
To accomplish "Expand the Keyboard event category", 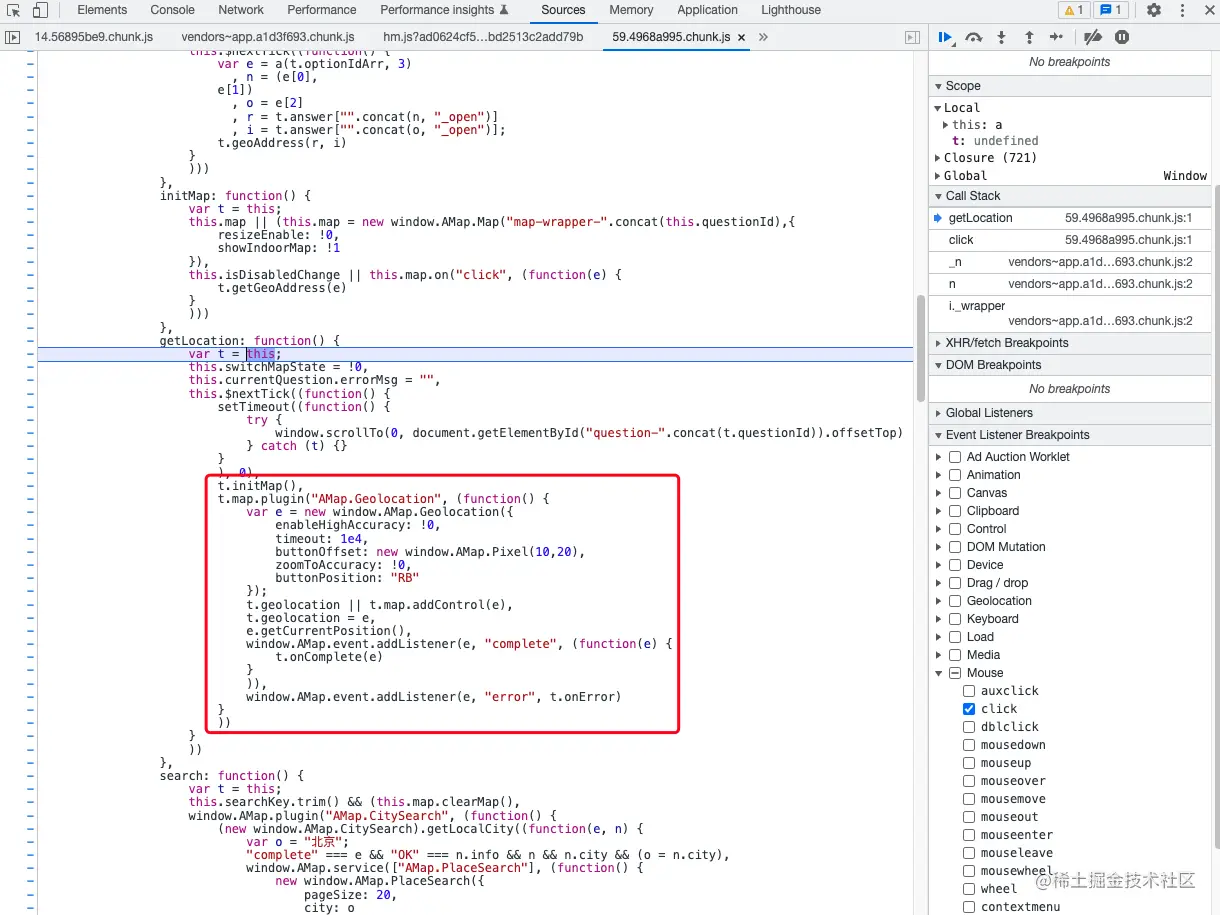I will [938, 618].
